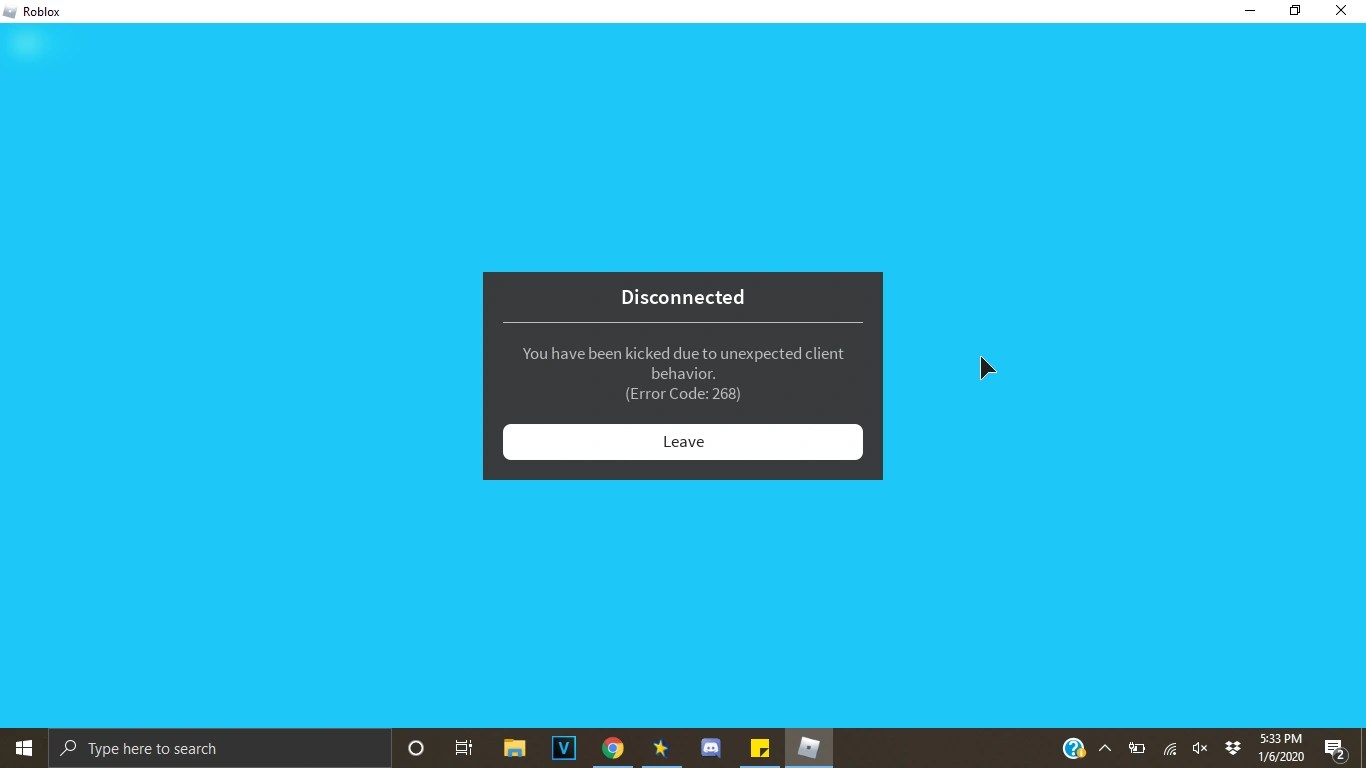Click the "Disconnected" dialog heading
Screen dimensions: 1366x768
683,297
